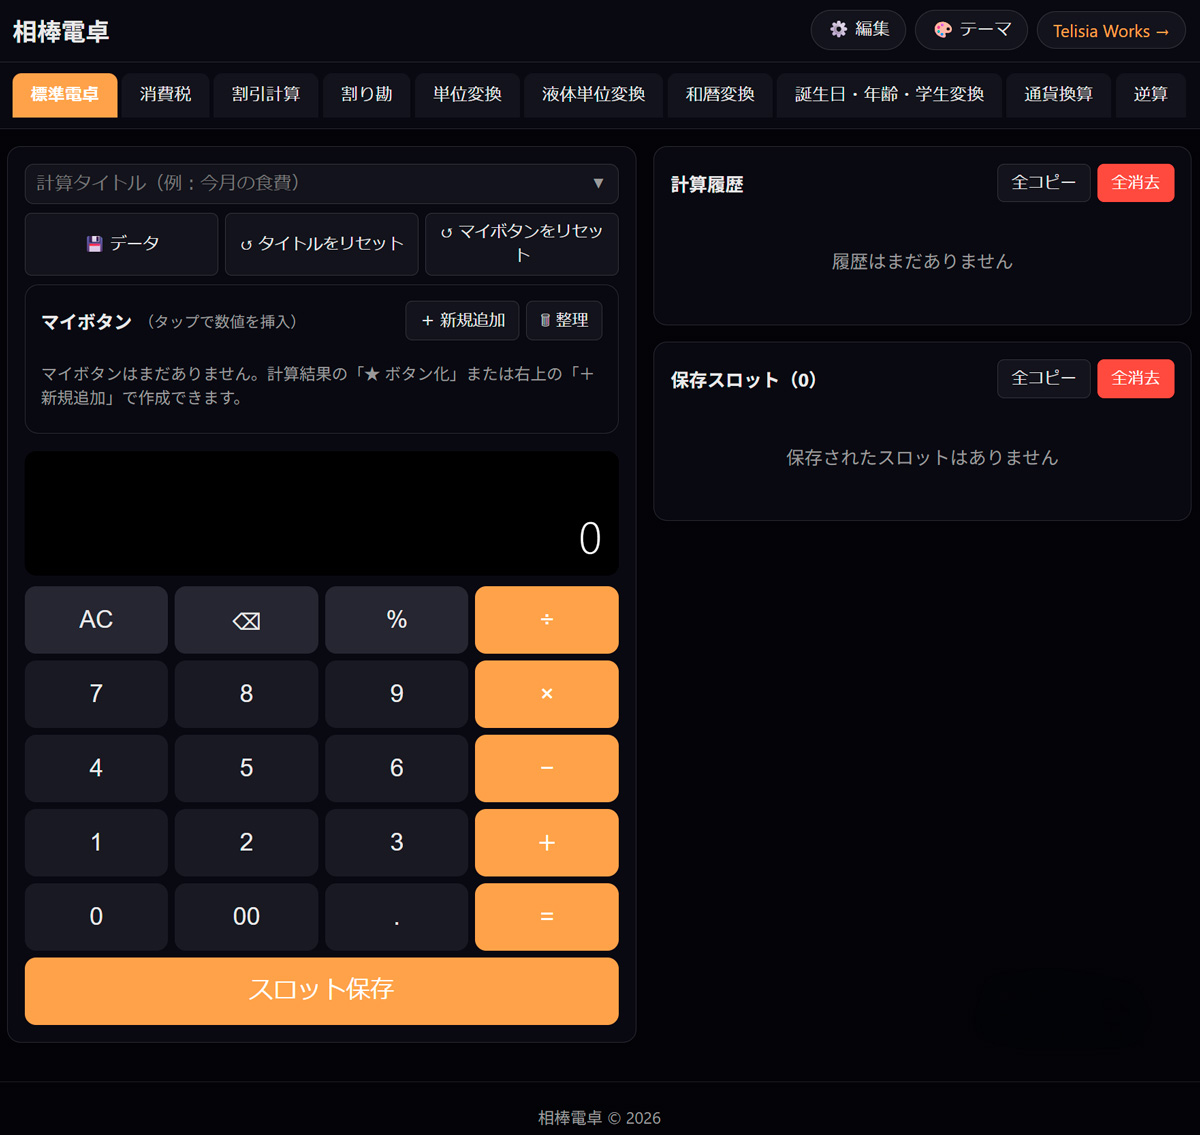Click the 整理 trash icon
The image size is (1200, 1135).
(546, 320)
